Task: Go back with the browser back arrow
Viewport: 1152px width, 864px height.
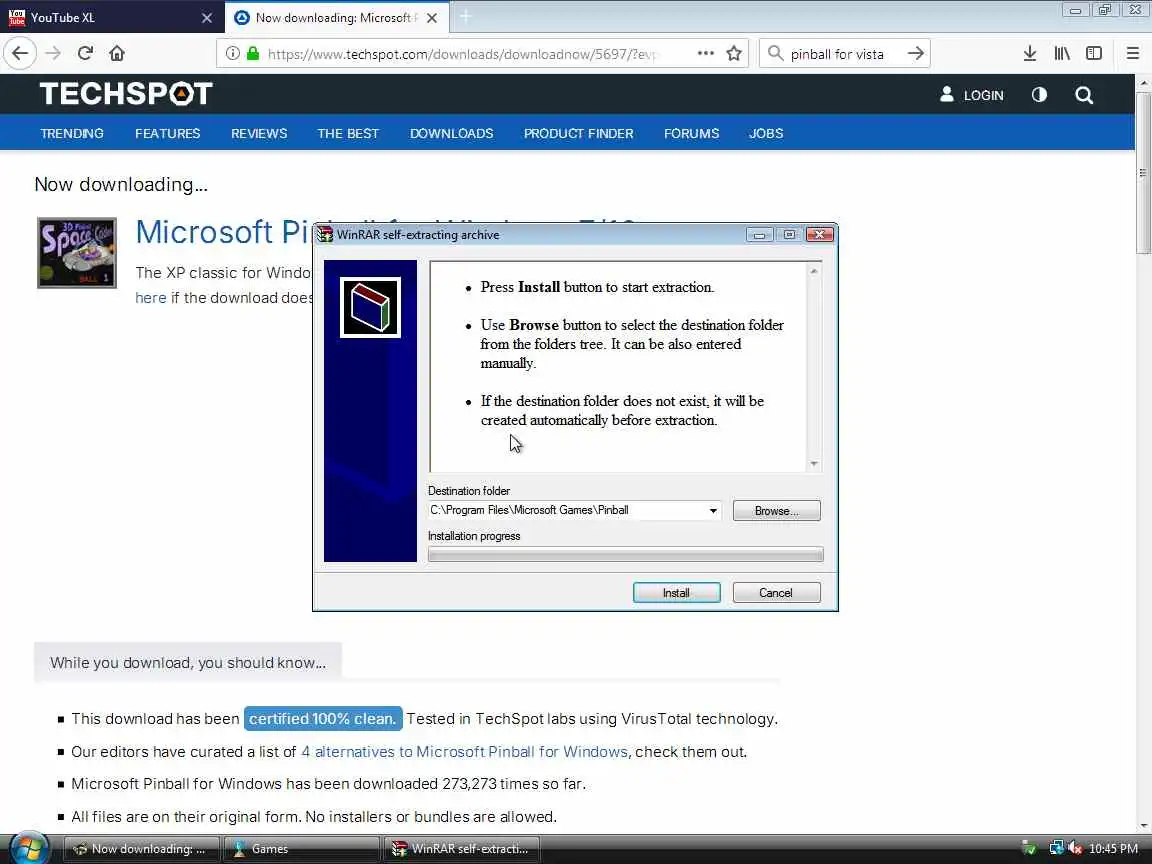Action: 20,53
